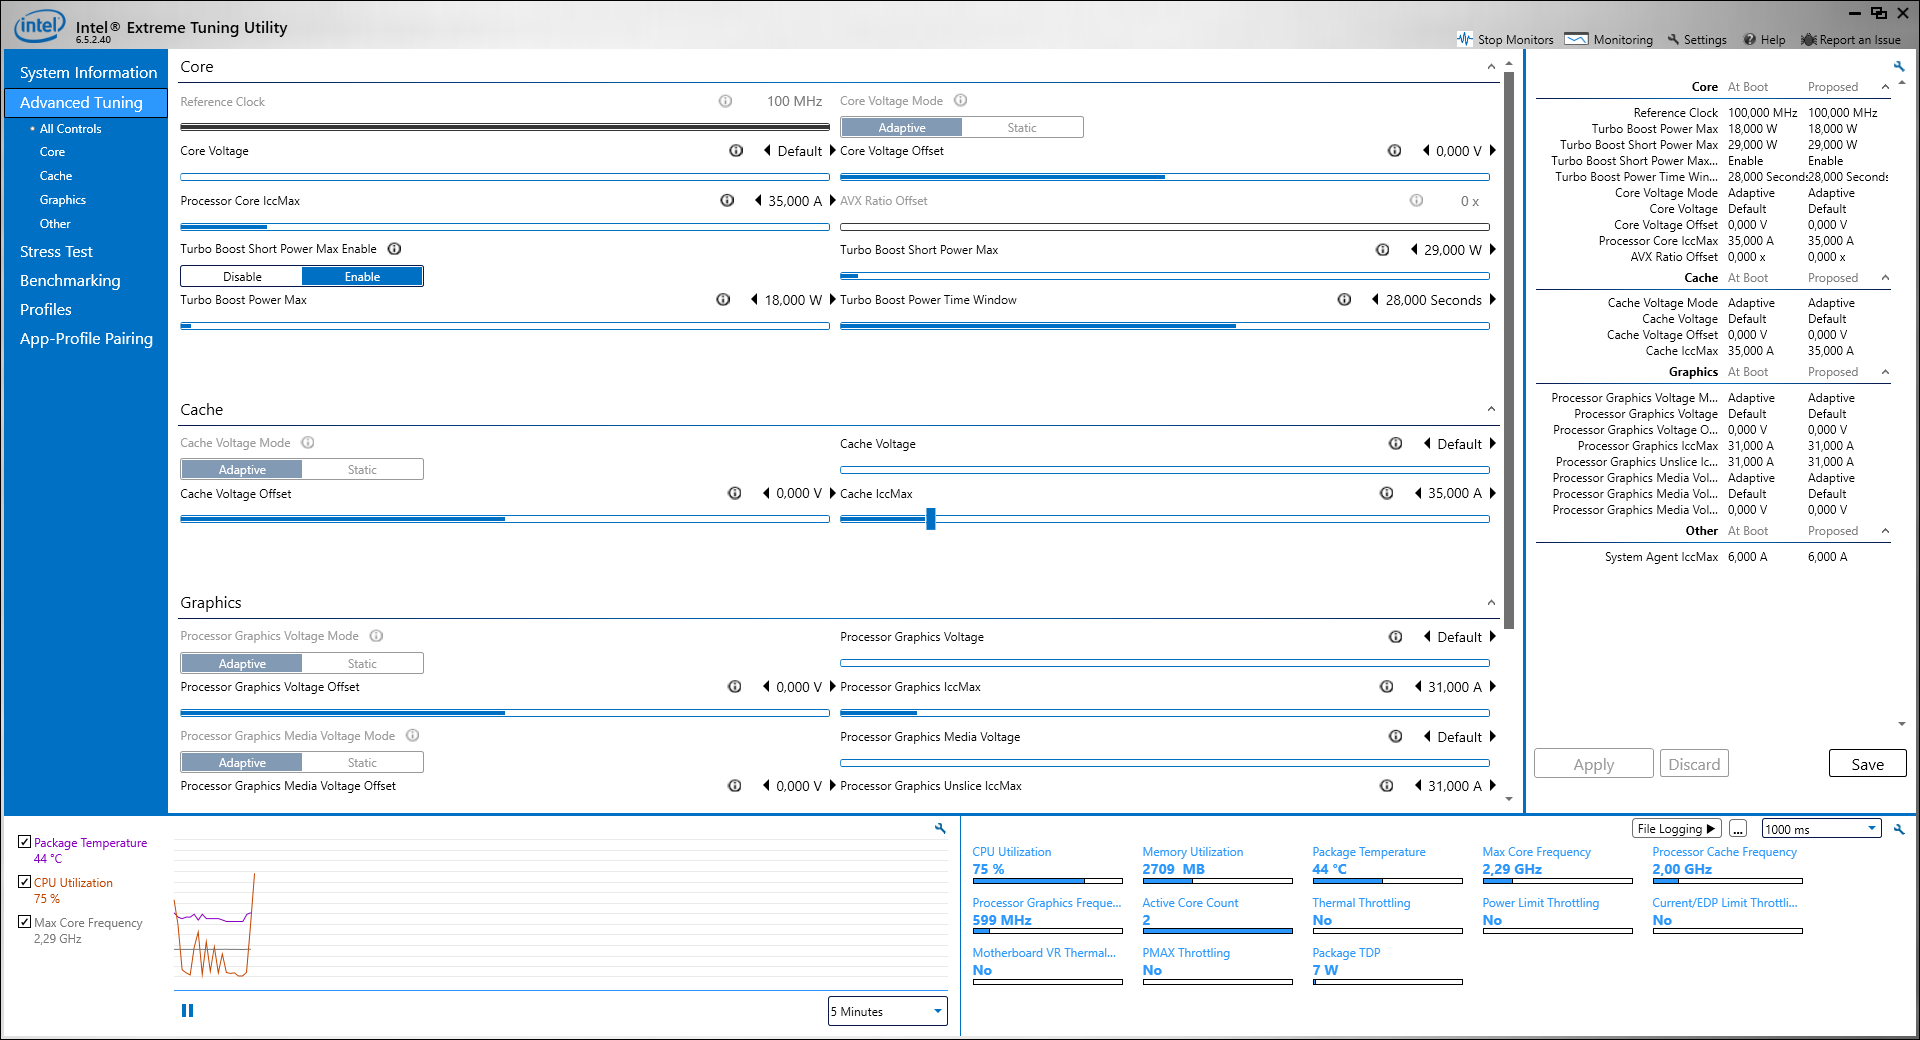Screen dimensions: 1920x1040
Task: Pause the monitoring graph
Action: click(187, 1011)
